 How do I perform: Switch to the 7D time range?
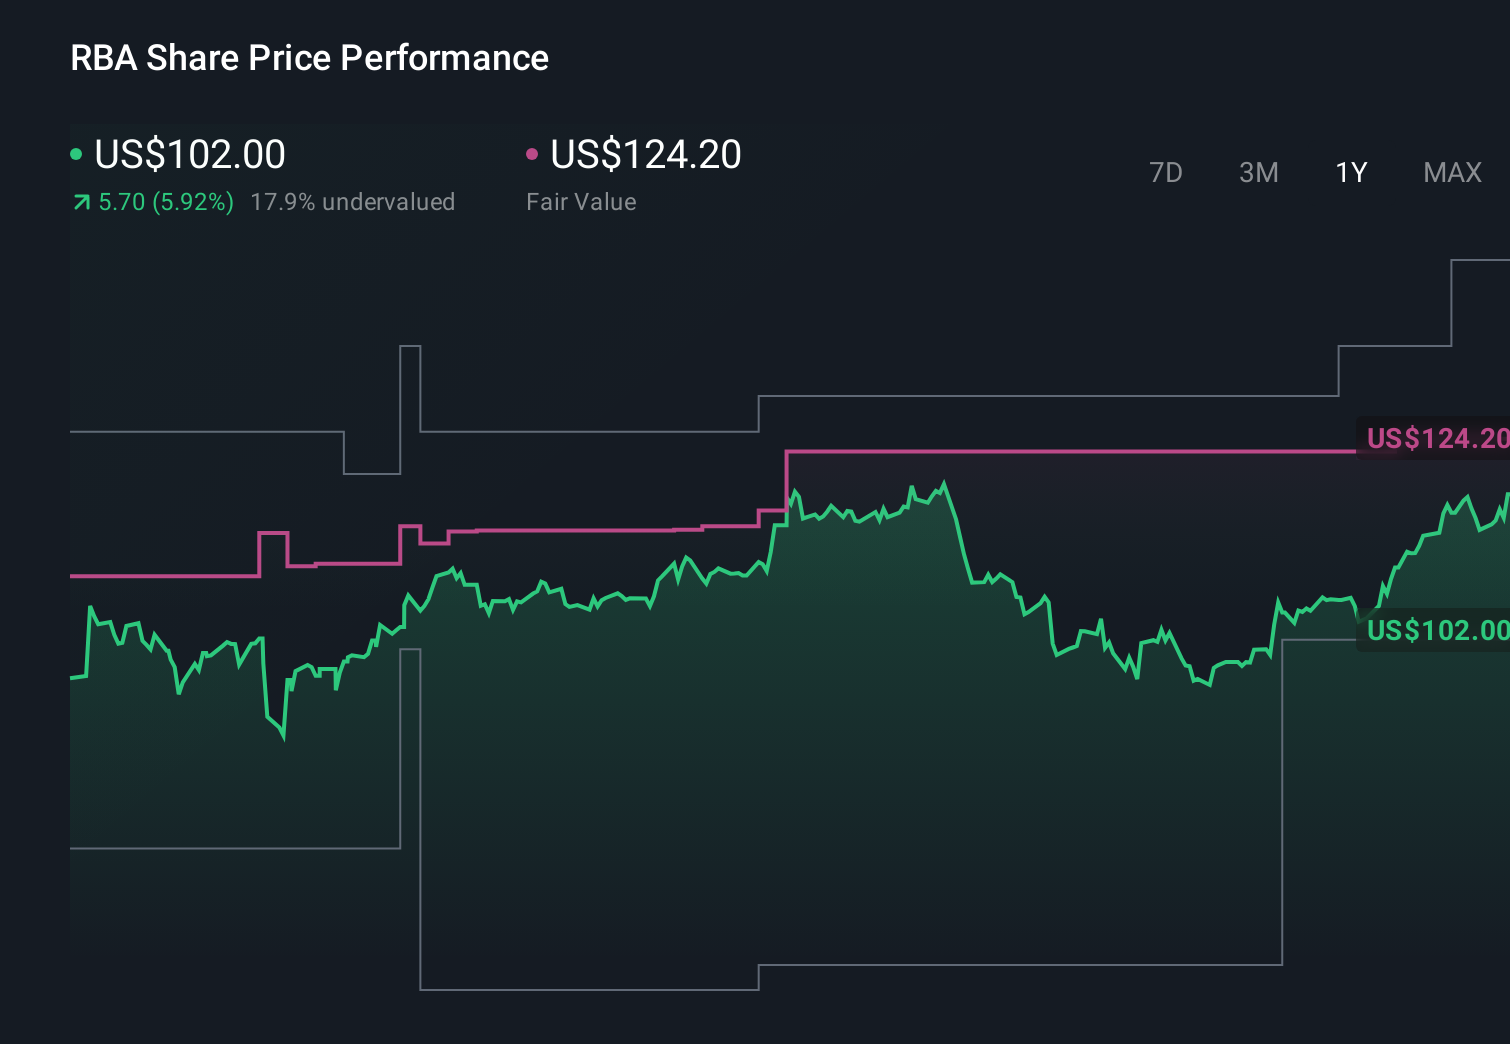point(1167,172)
